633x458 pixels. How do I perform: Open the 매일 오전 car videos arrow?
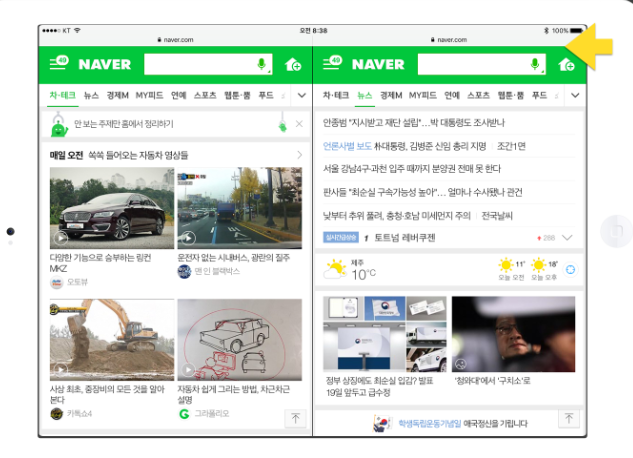[x=300, y=155]
